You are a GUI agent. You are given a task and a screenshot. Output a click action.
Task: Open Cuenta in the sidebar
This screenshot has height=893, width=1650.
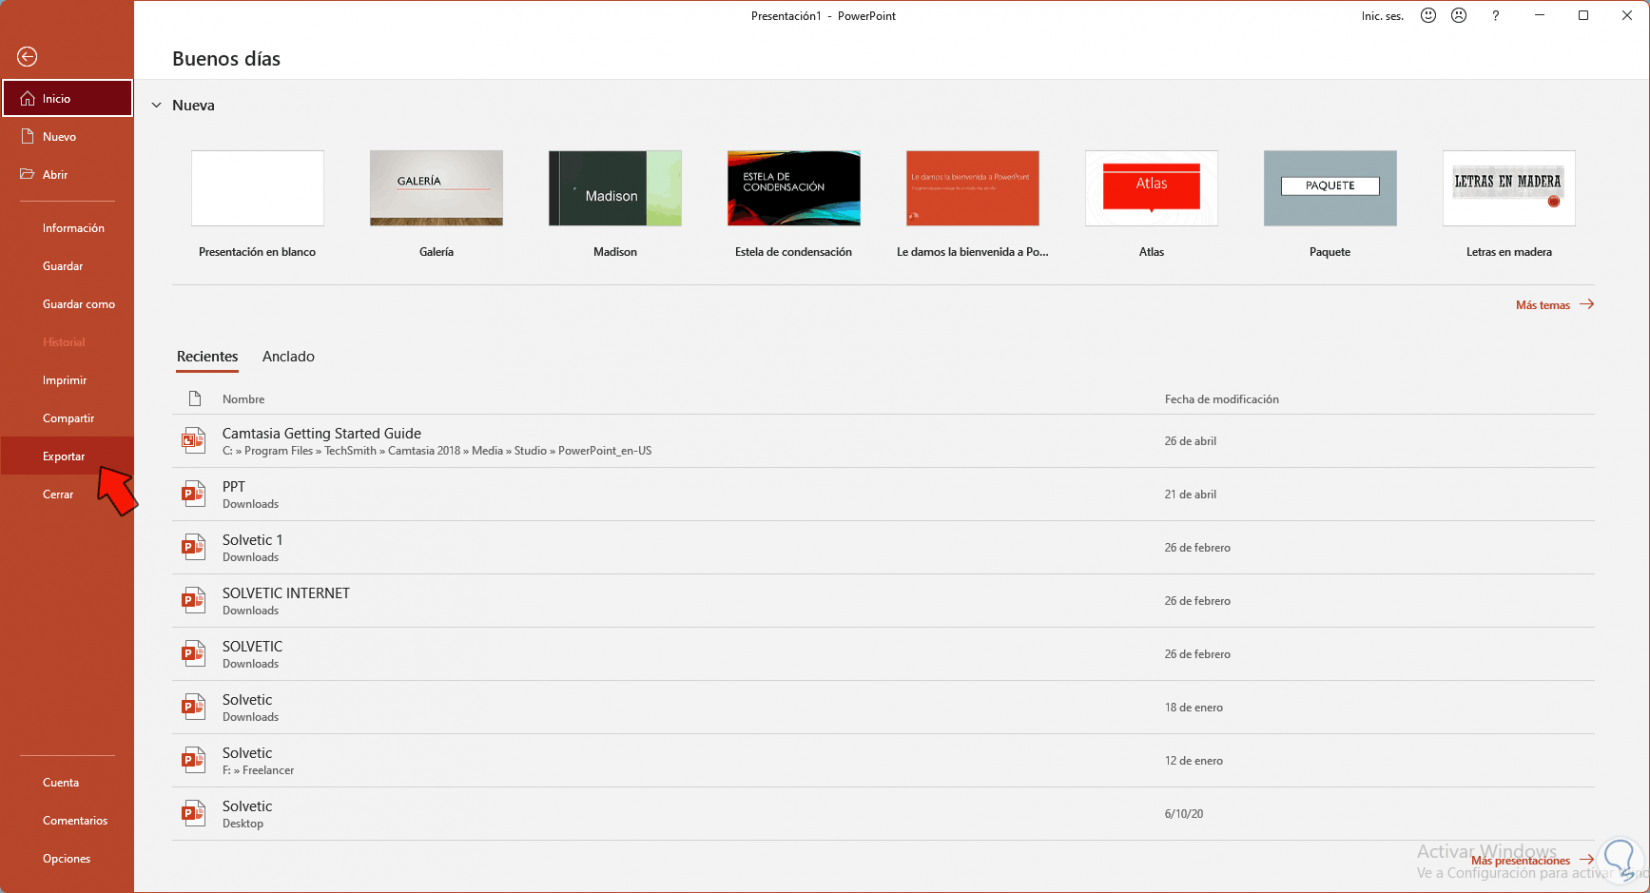click(61, 782)
